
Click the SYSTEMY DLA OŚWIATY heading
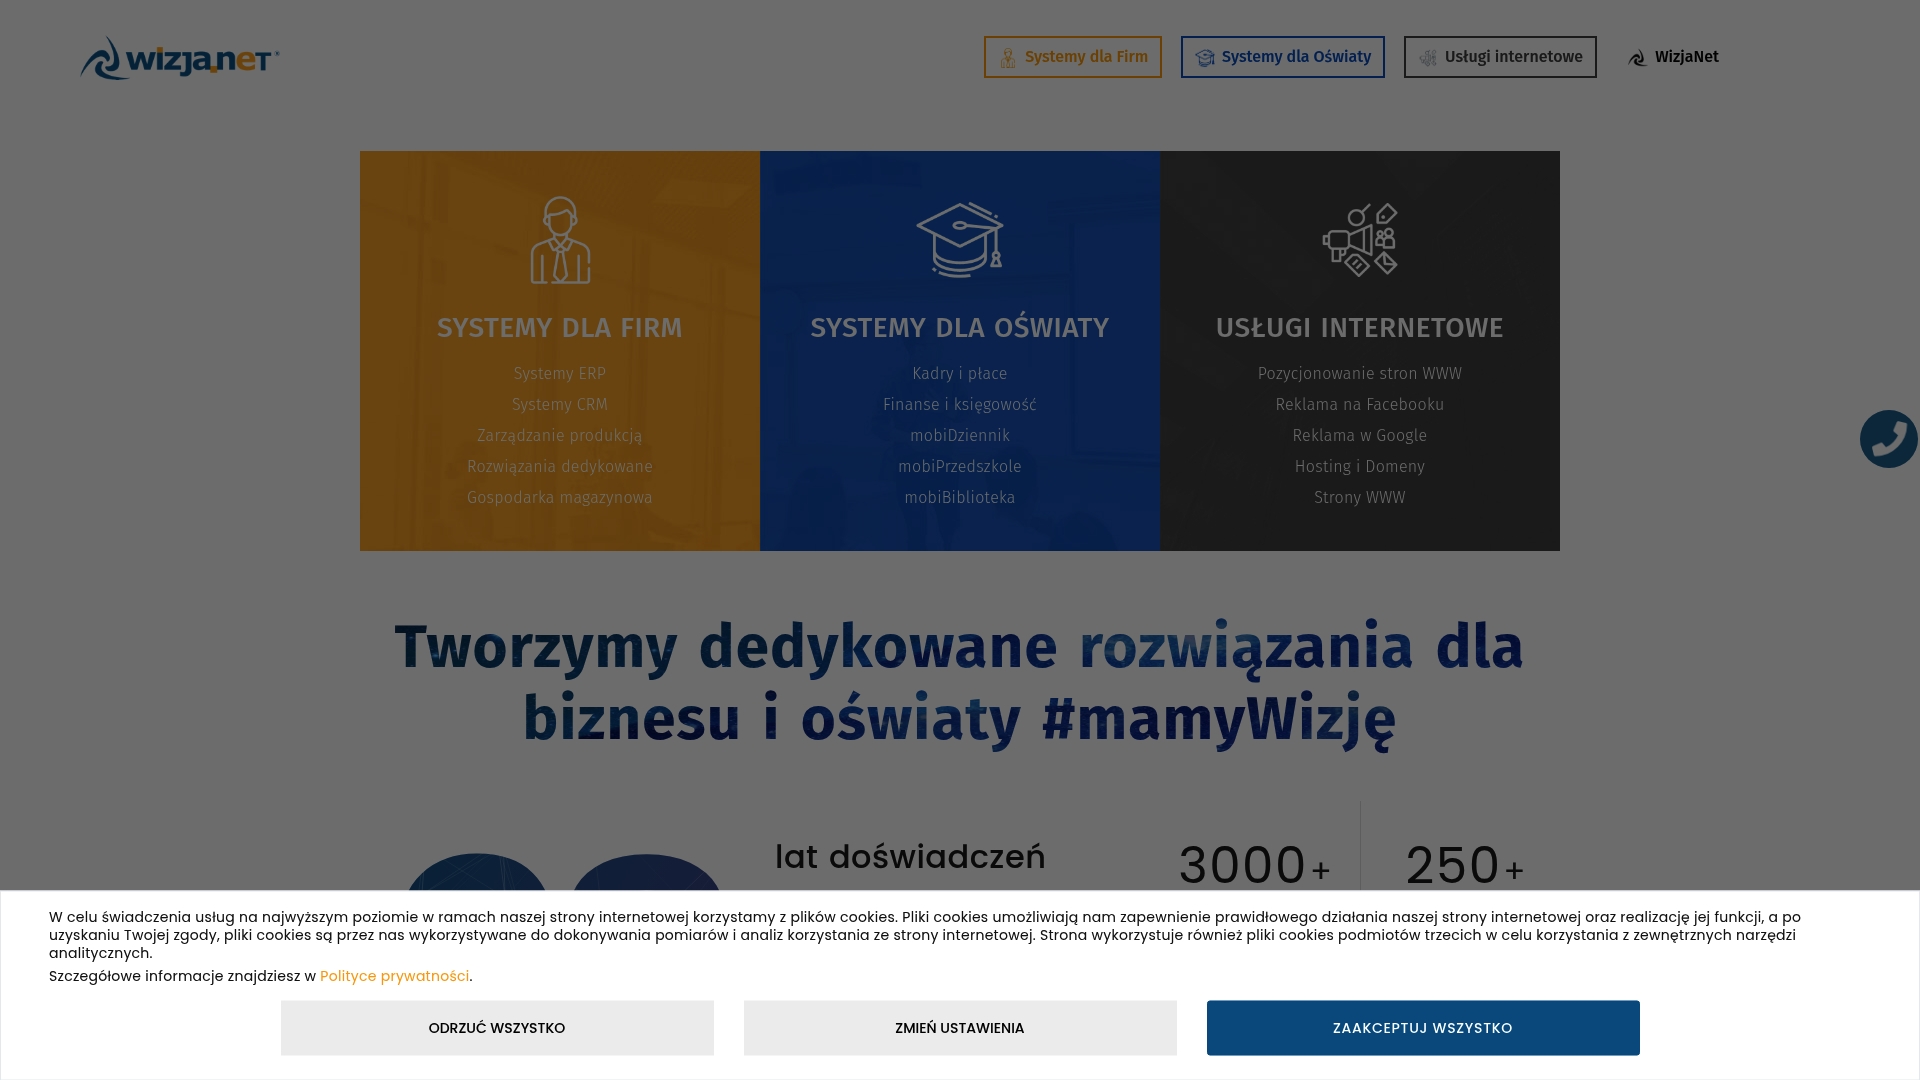click(960, 328)
